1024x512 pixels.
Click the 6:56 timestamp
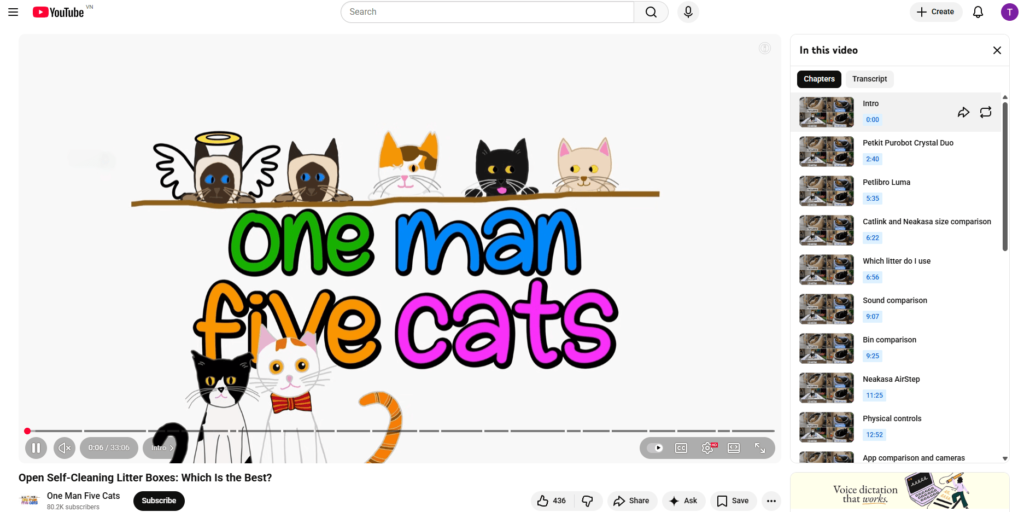(x=872, y=277)
